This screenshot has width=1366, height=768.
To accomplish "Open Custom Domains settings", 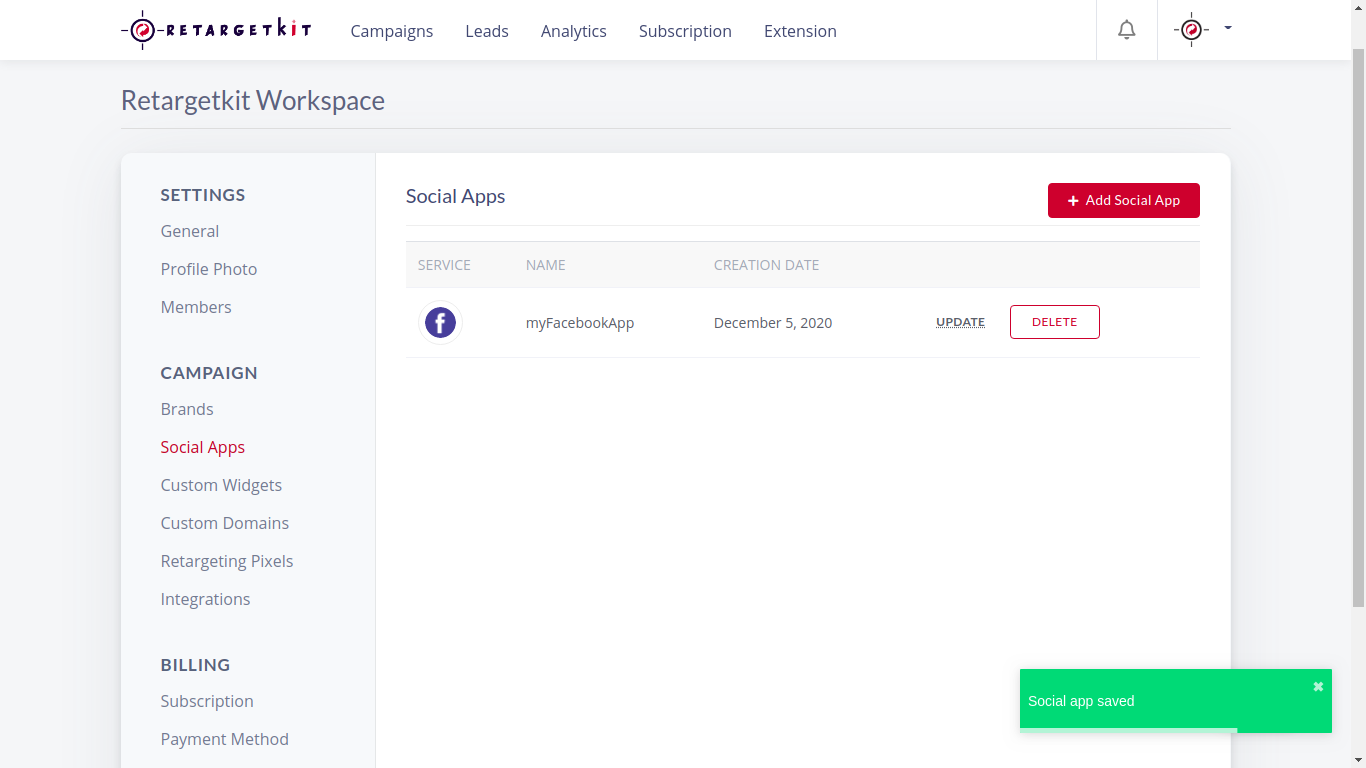I will click(225, 523).
